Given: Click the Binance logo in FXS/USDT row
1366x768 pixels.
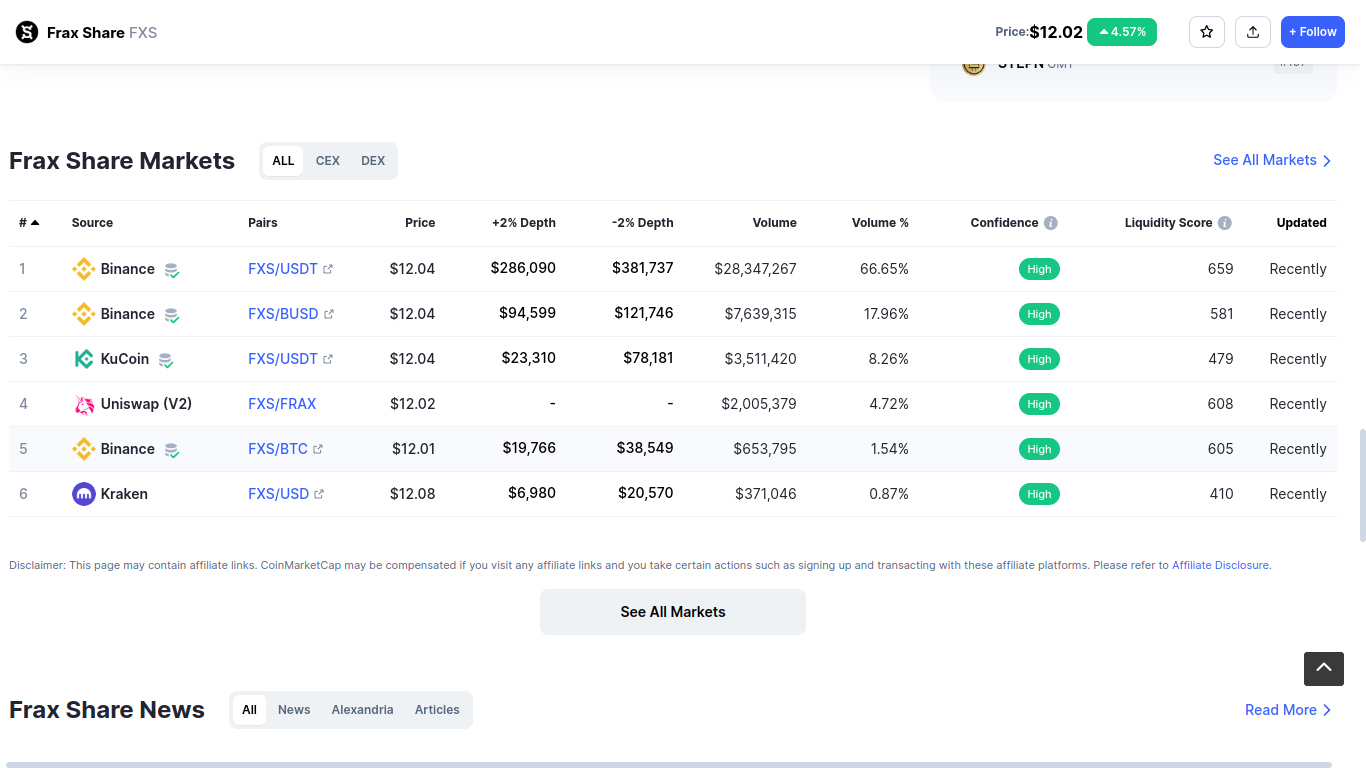Looking at the screenshot, I should (84, 269).
